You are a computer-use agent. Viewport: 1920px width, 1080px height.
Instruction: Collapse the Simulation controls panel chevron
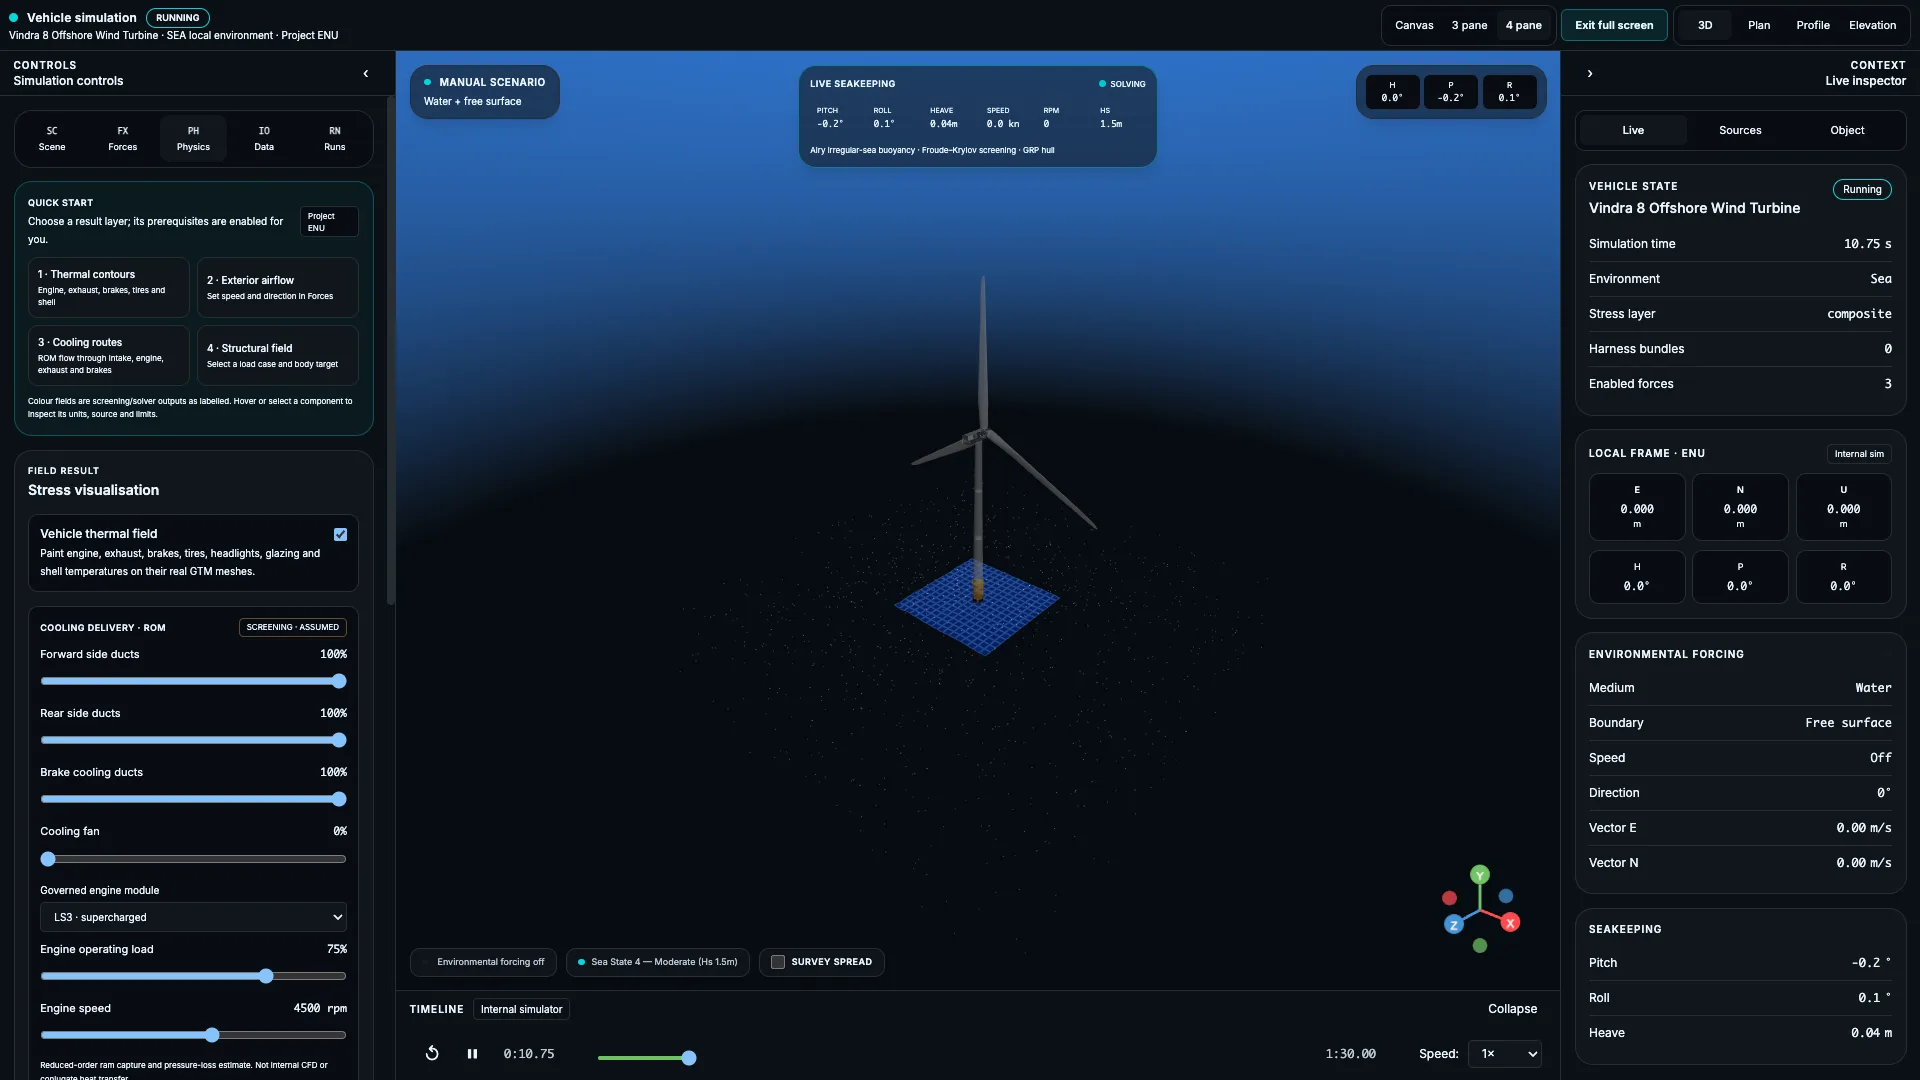[x=366, y=73]
